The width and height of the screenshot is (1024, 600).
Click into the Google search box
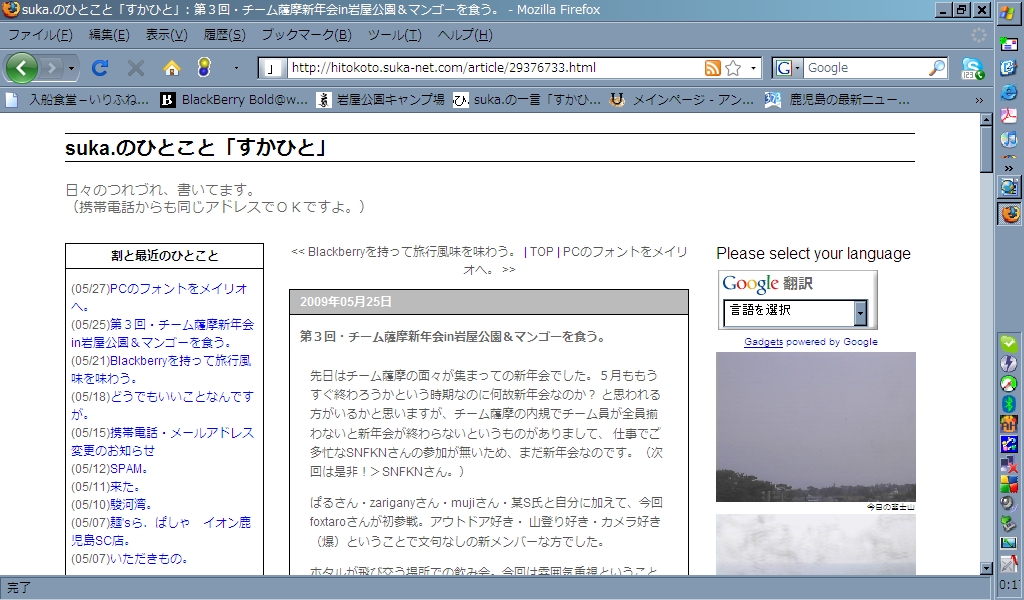click(865, 68)
